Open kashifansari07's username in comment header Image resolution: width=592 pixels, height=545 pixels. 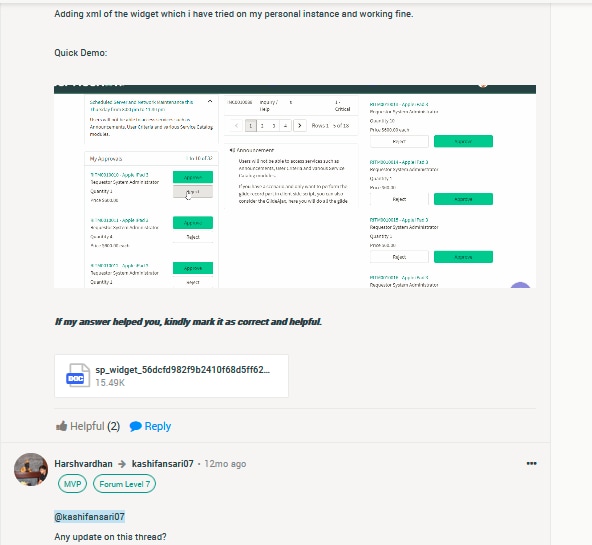pyautogui.click(x=162, y=464)
